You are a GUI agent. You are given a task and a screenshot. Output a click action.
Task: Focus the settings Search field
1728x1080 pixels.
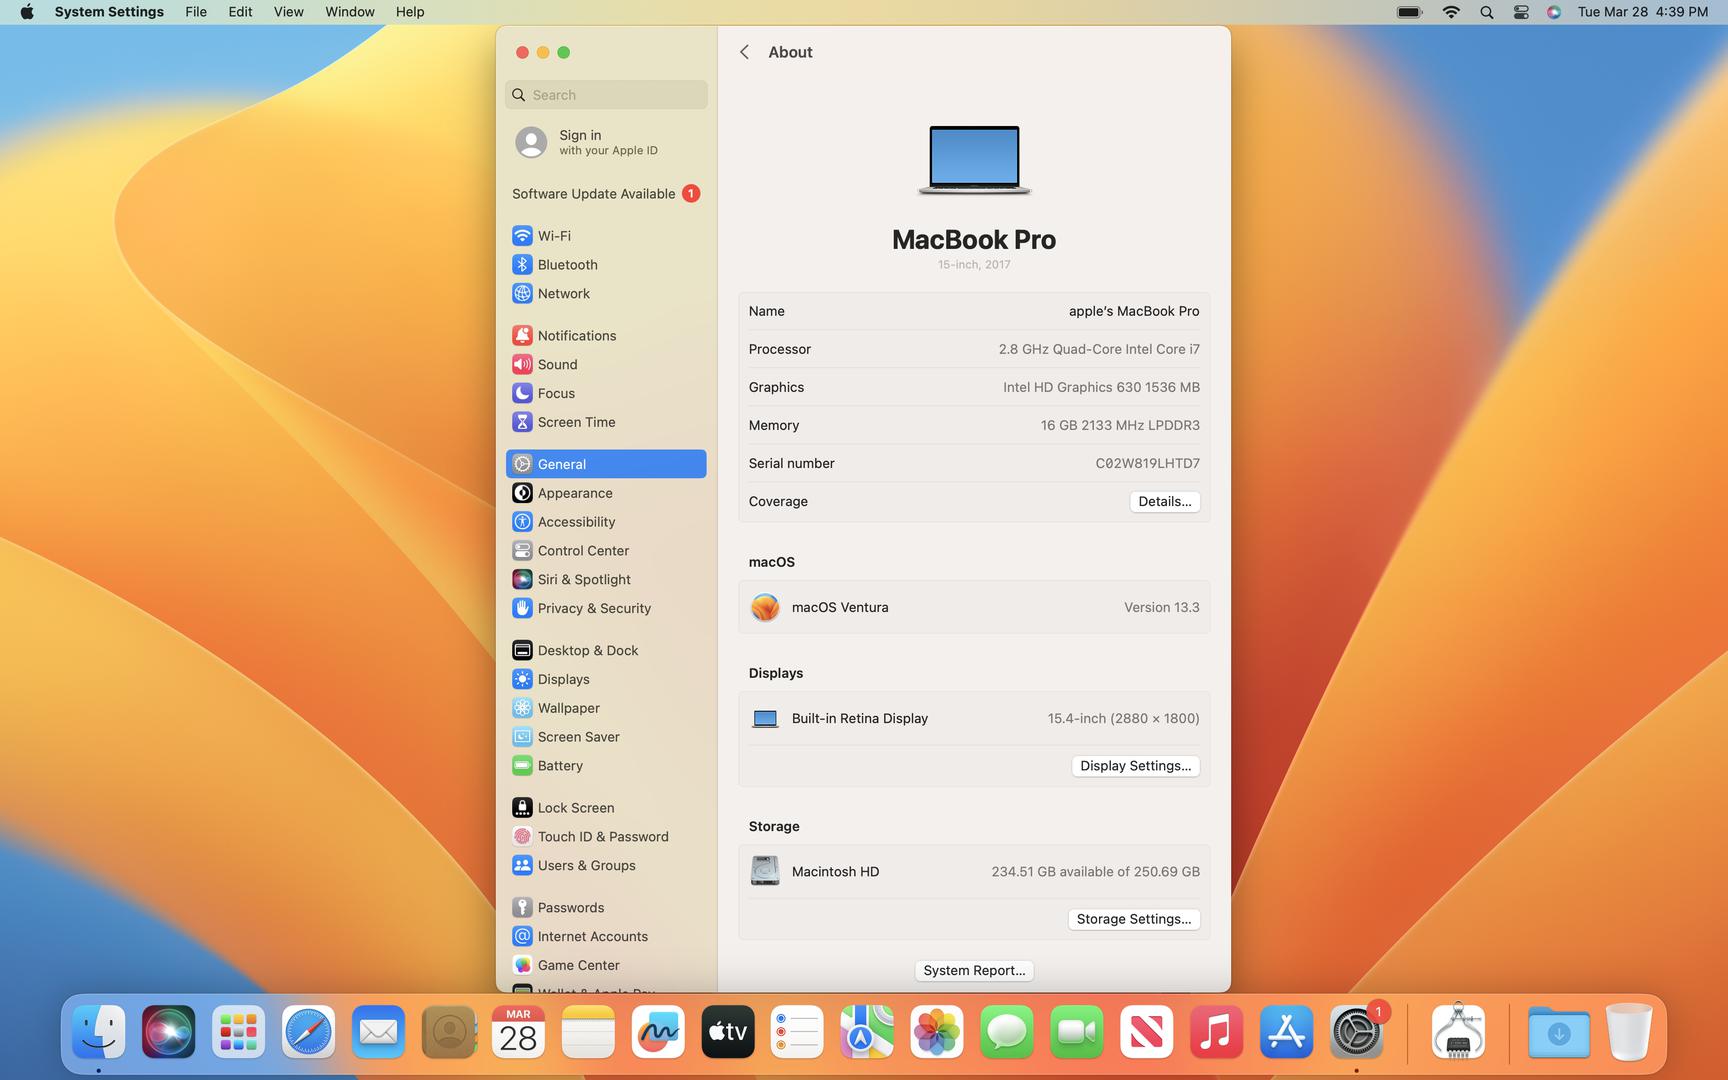[606, 95]
